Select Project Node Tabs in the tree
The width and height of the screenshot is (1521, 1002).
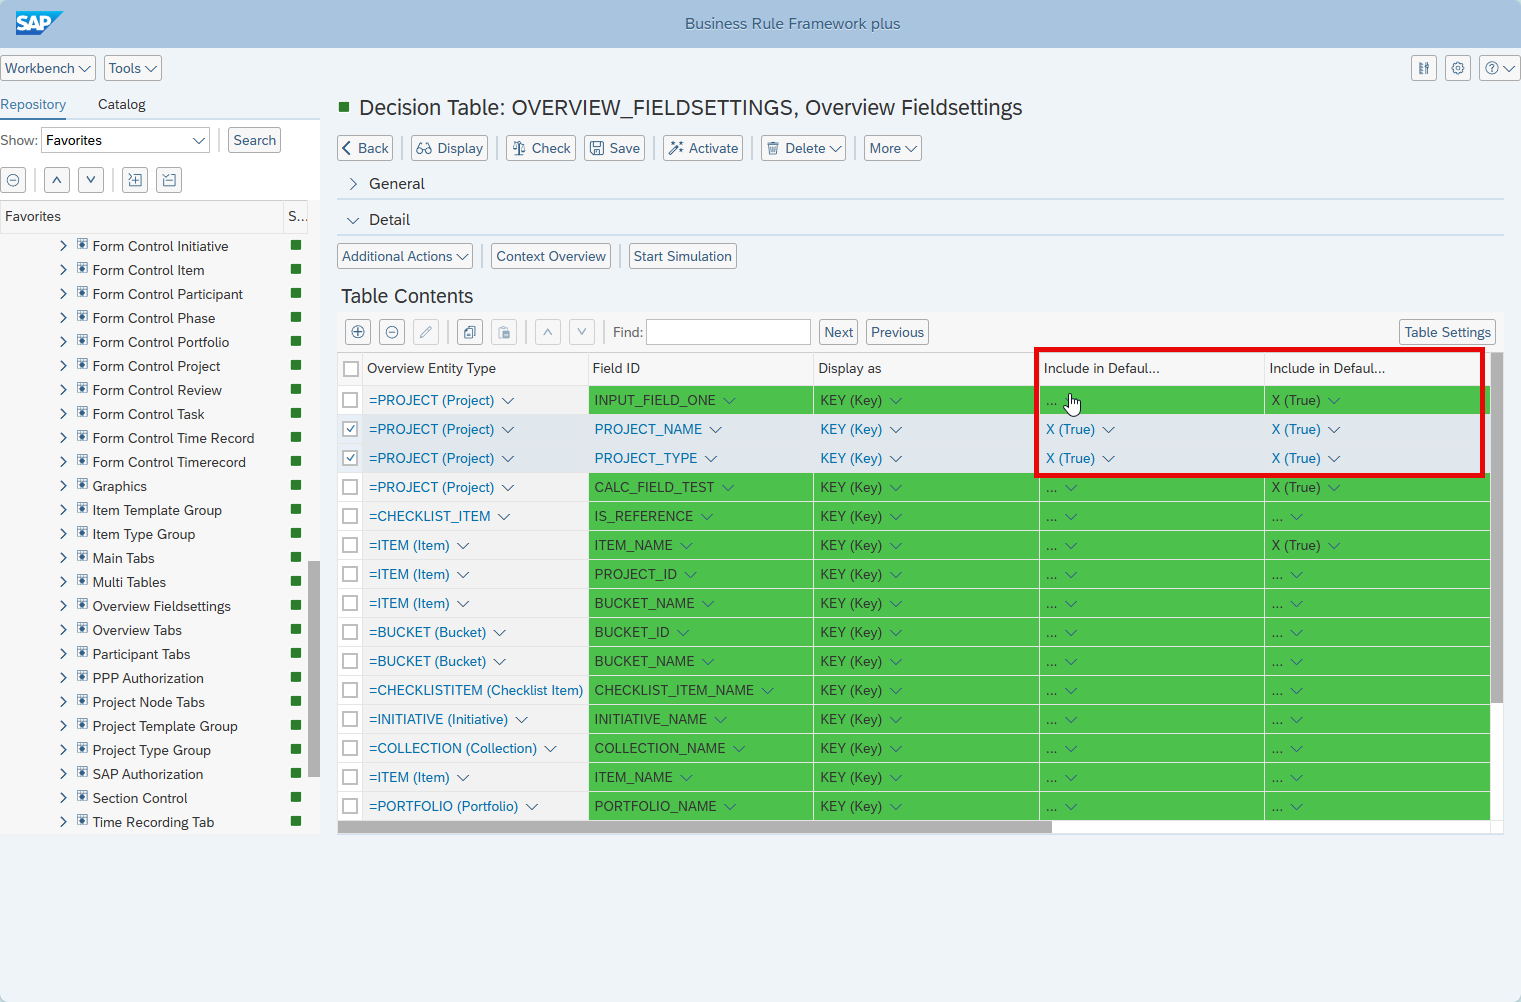click(x=148, y=702)
